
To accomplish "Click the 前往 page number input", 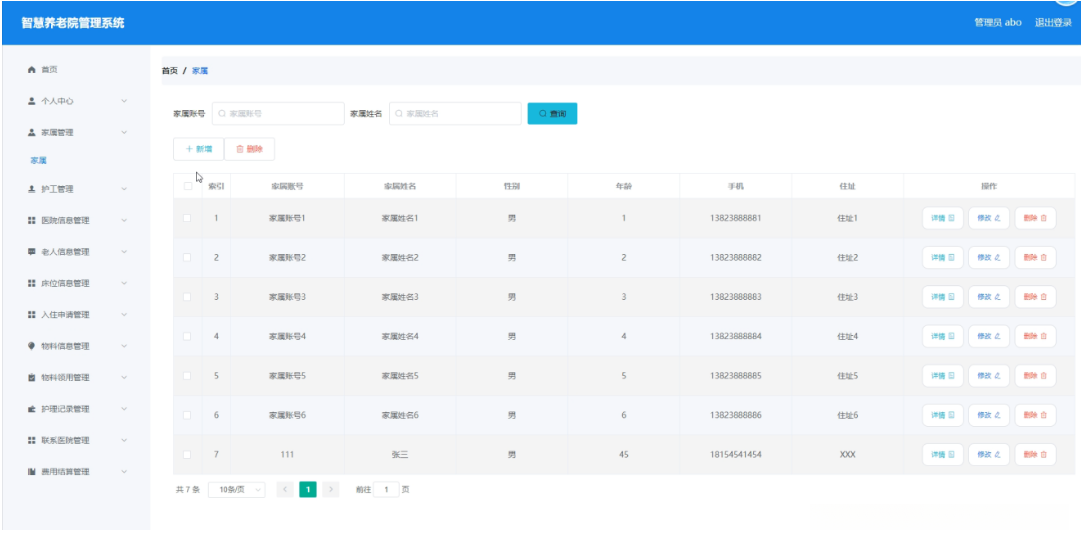I will point(386,490).
